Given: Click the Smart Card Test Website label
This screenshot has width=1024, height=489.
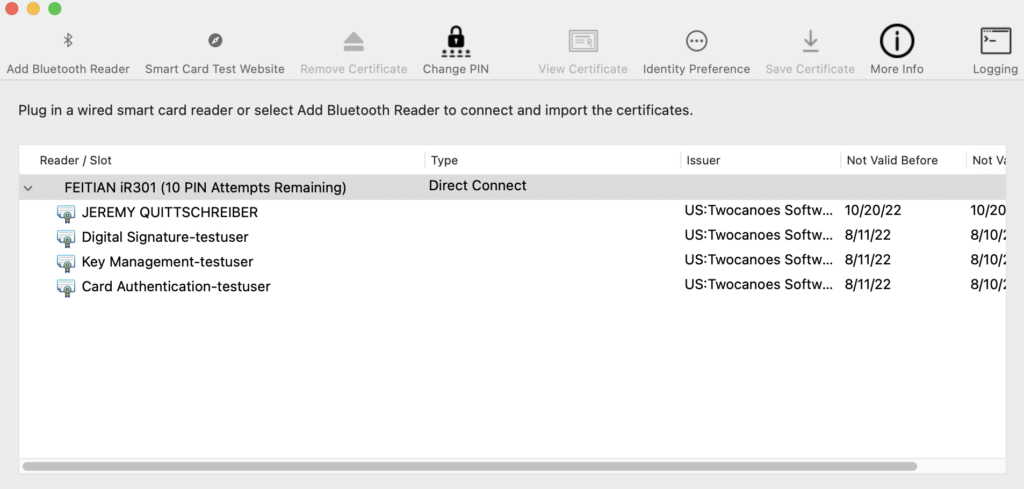Looking at the screenshot, I should click(x=215, y=69).
